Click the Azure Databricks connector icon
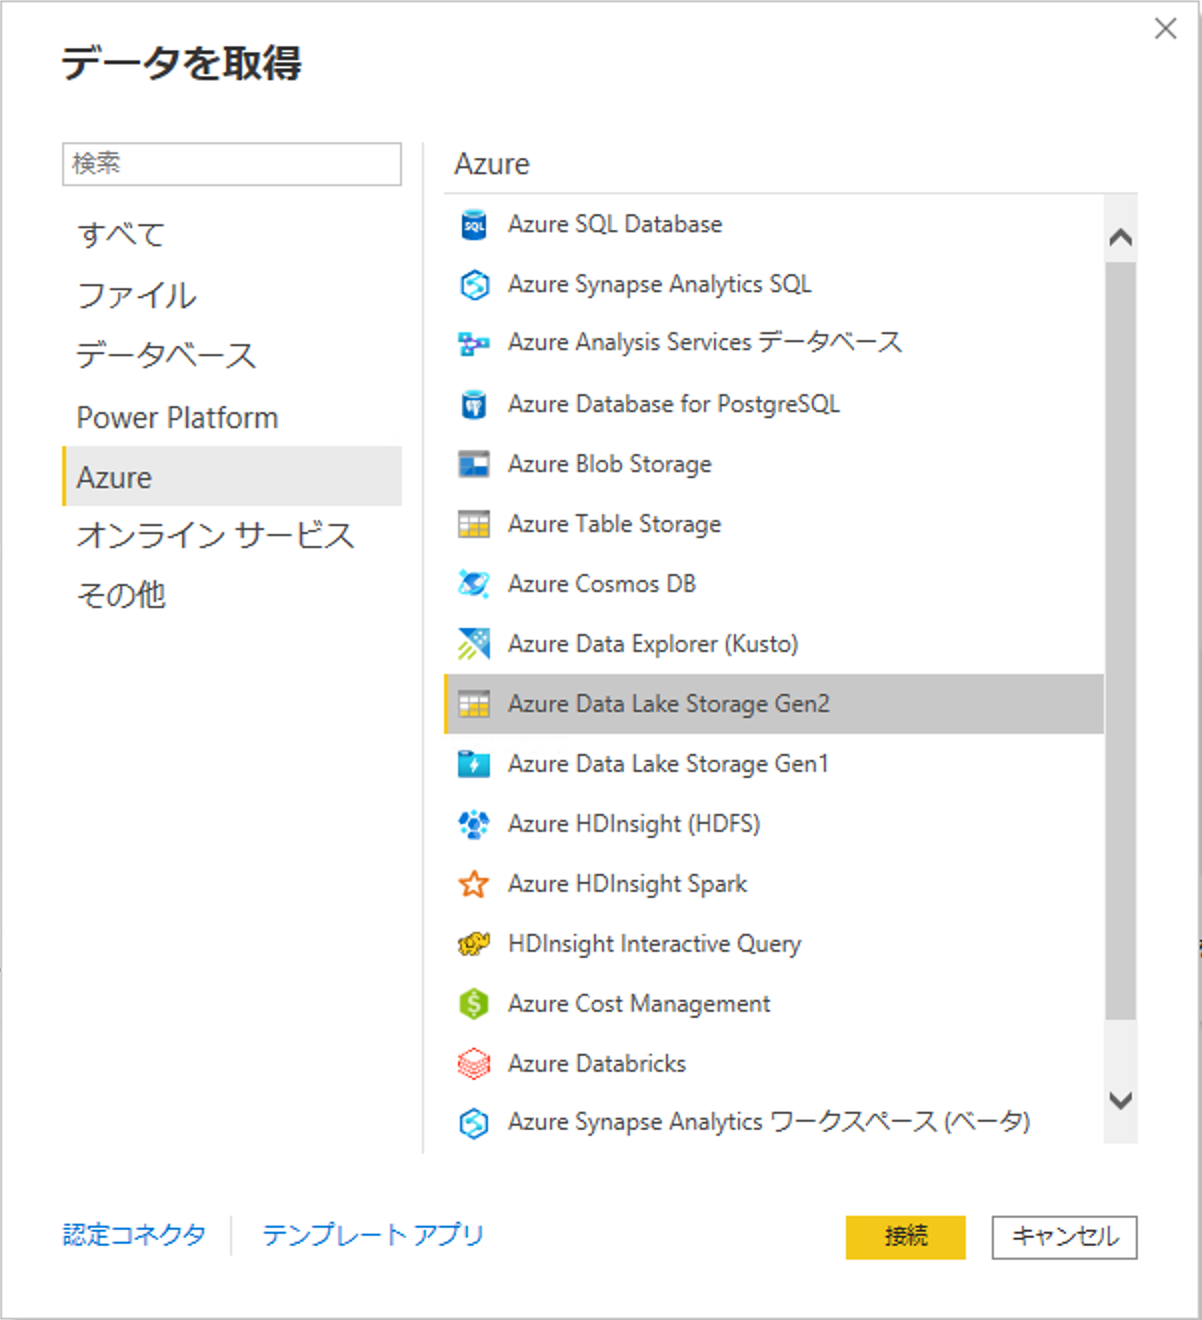Screen dimensions: 1202x1320 [x=473, y=1064]
